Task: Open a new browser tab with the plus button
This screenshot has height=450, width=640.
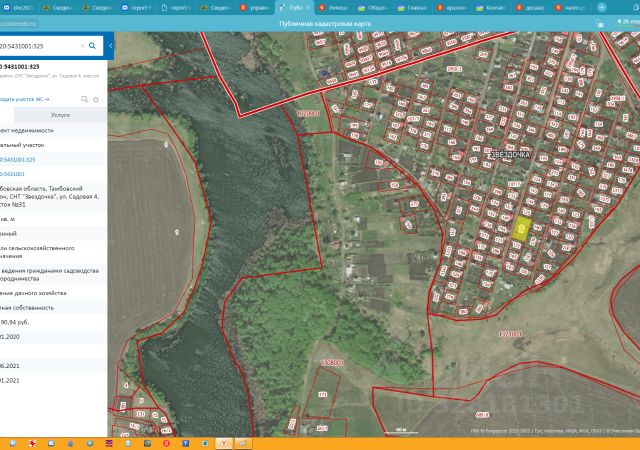Action: (x=601, y=7)
